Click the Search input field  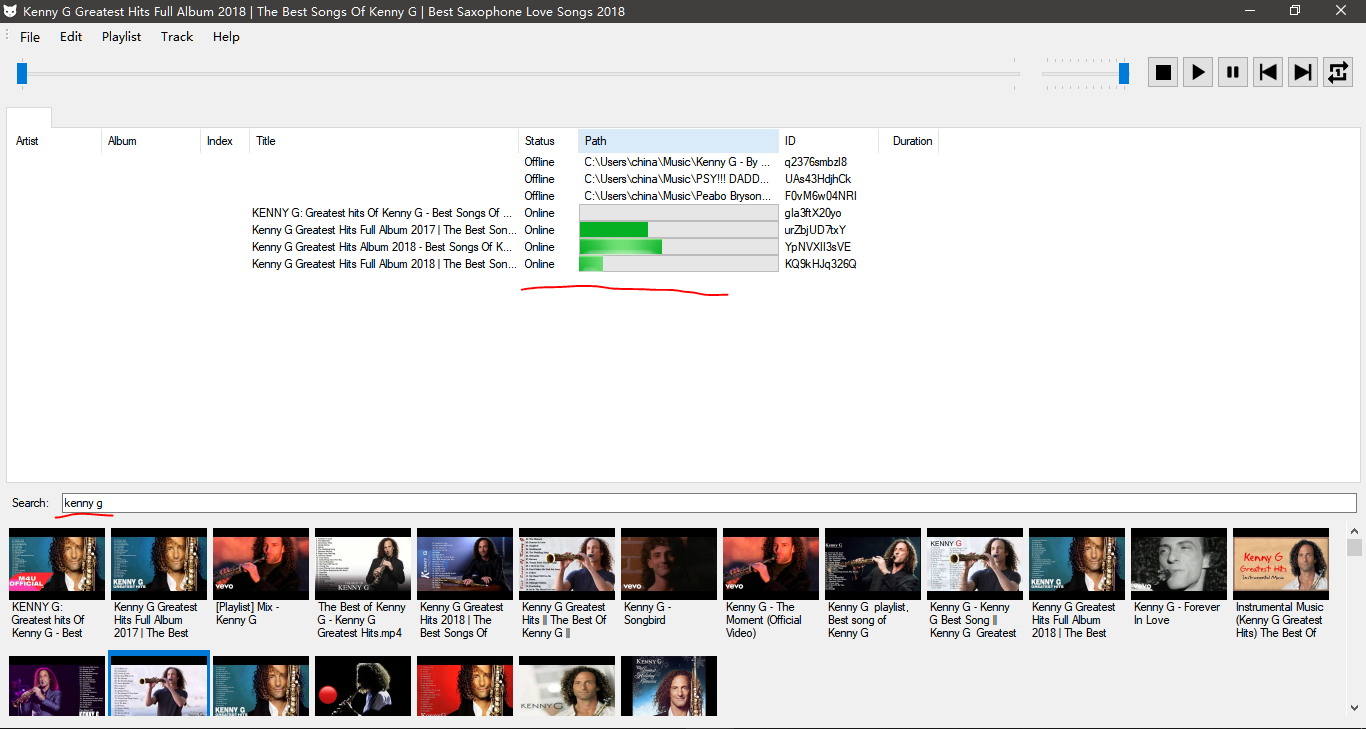(x=708, y=503)
